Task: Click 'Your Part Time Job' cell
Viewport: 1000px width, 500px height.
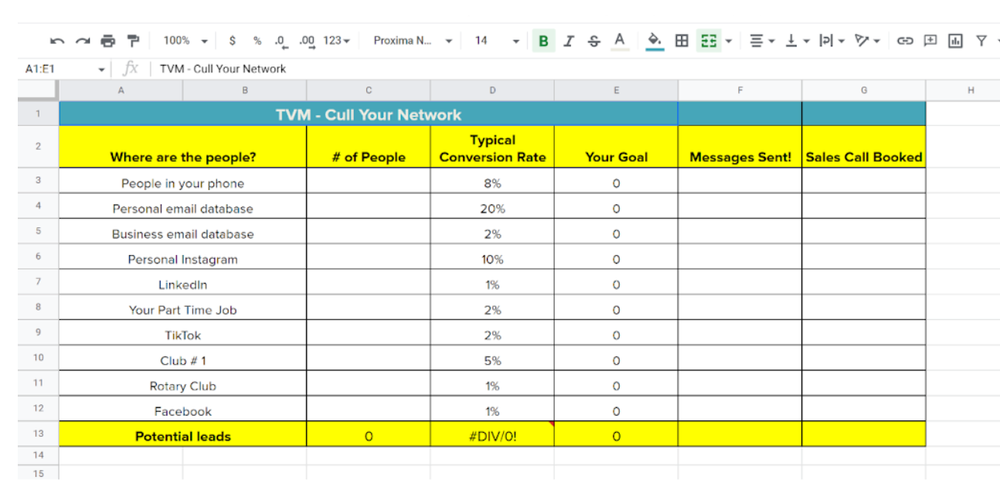Action: pyautogui.click(x=183, y=307)
